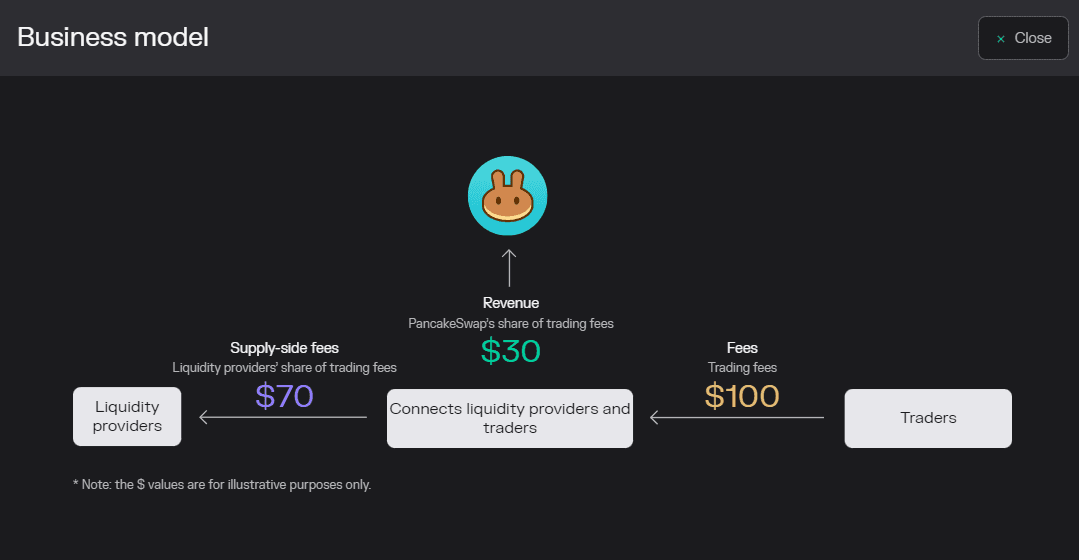Click the Revenue heading

tap(511, 303)
